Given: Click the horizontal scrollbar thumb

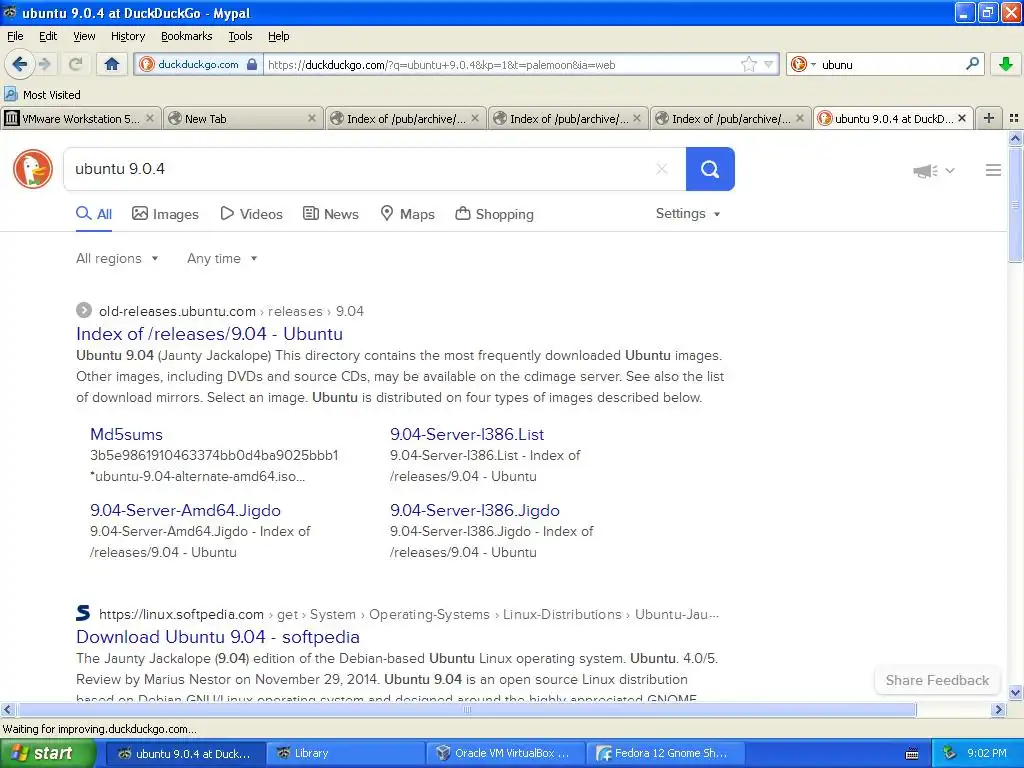Looking at the screenshot, I should click(x=466, y=709).
